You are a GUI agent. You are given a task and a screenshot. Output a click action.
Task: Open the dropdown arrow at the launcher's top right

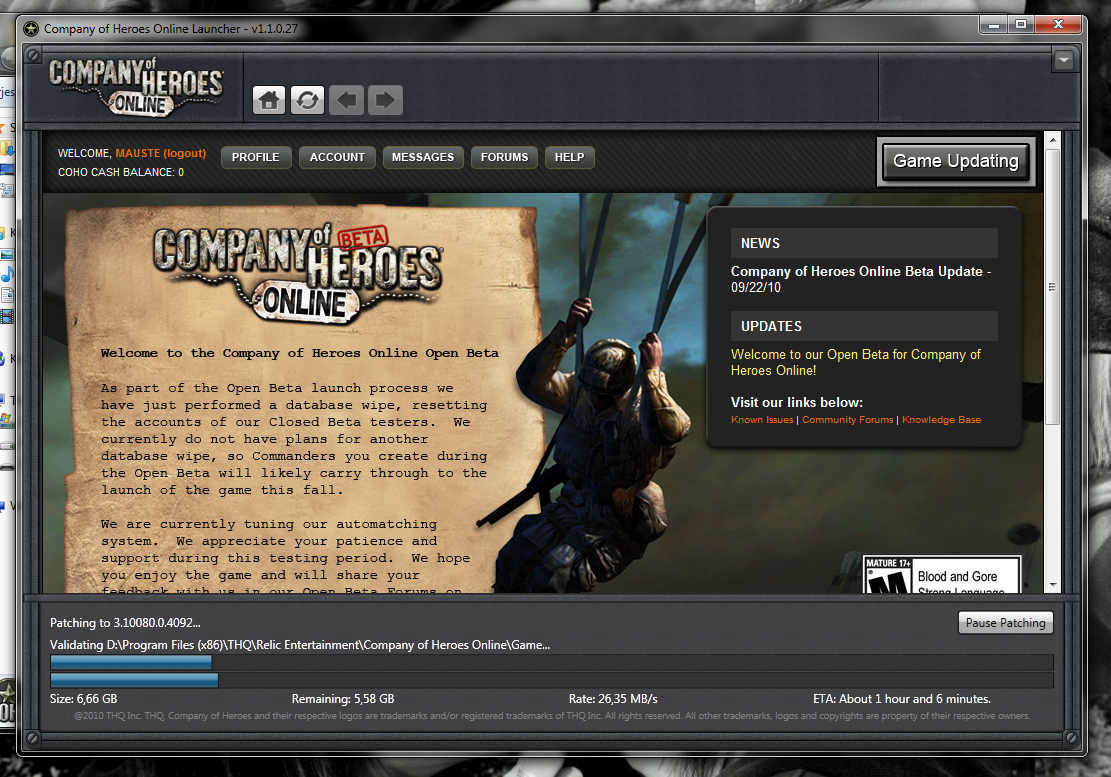pyautogui.click(x=1064, y=60)
